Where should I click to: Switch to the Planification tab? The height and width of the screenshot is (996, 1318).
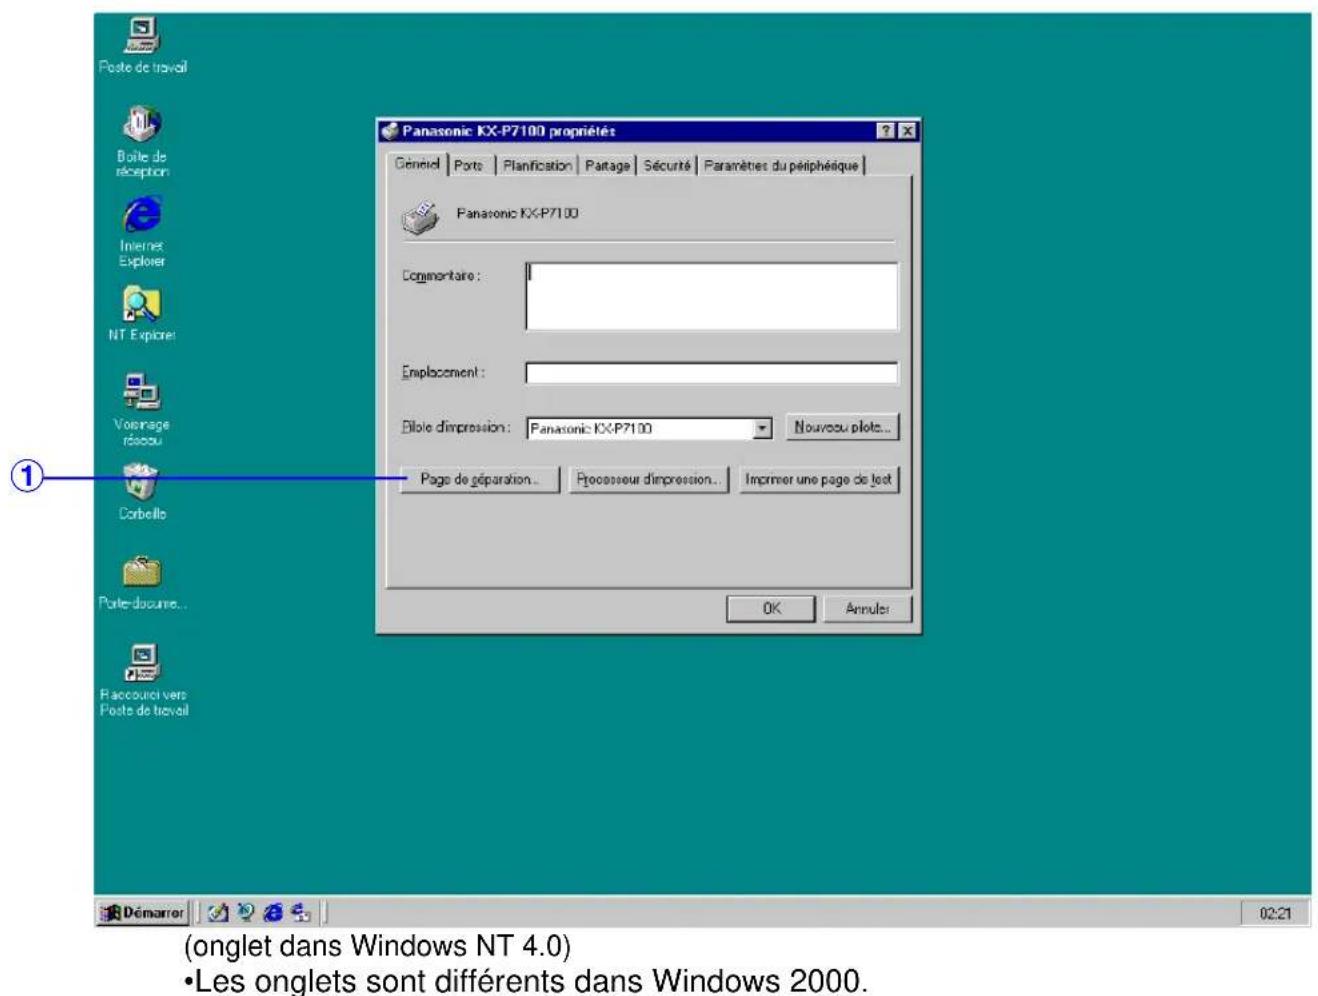point(537,166)
